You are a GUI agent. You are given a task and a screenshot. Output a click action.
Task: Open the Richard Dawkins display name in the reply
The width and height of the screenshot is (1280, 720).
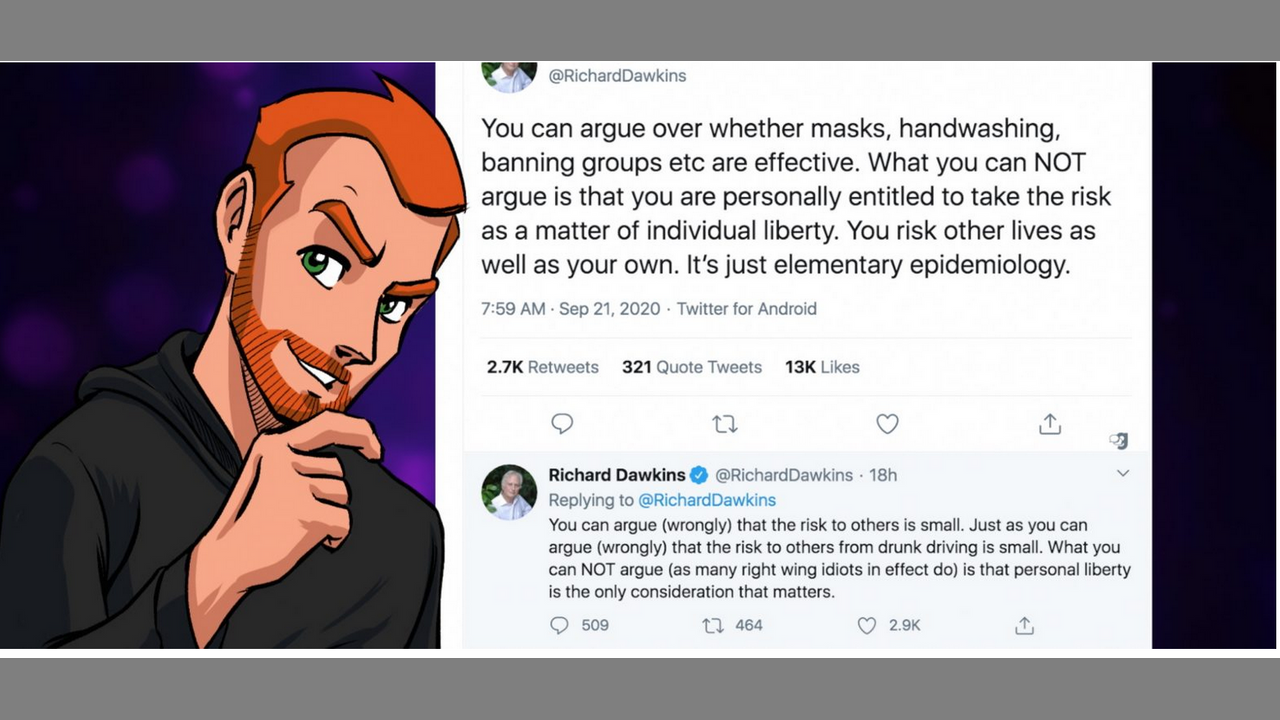(x=617, y=475)
